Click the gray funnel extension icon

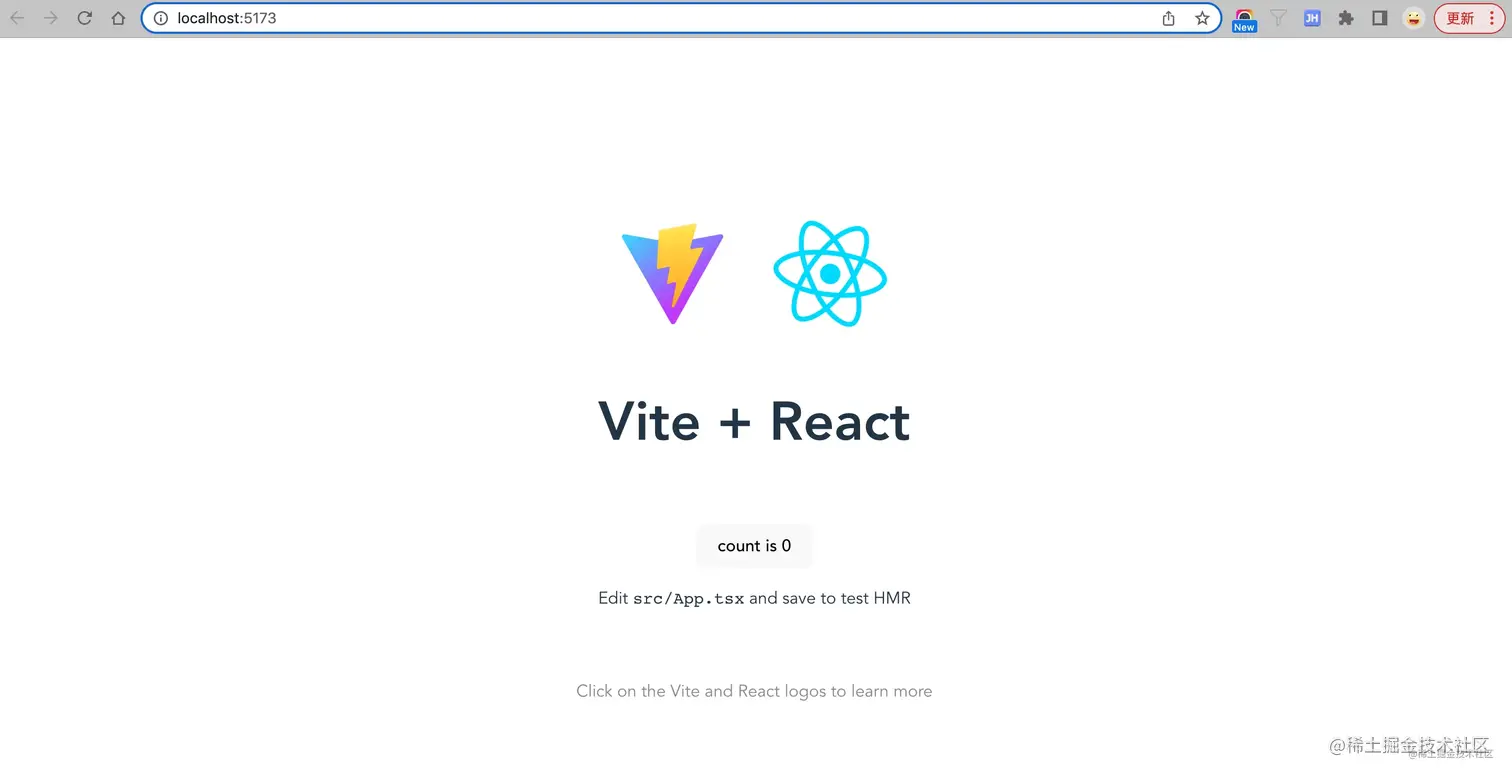(x=1278, y=18)
